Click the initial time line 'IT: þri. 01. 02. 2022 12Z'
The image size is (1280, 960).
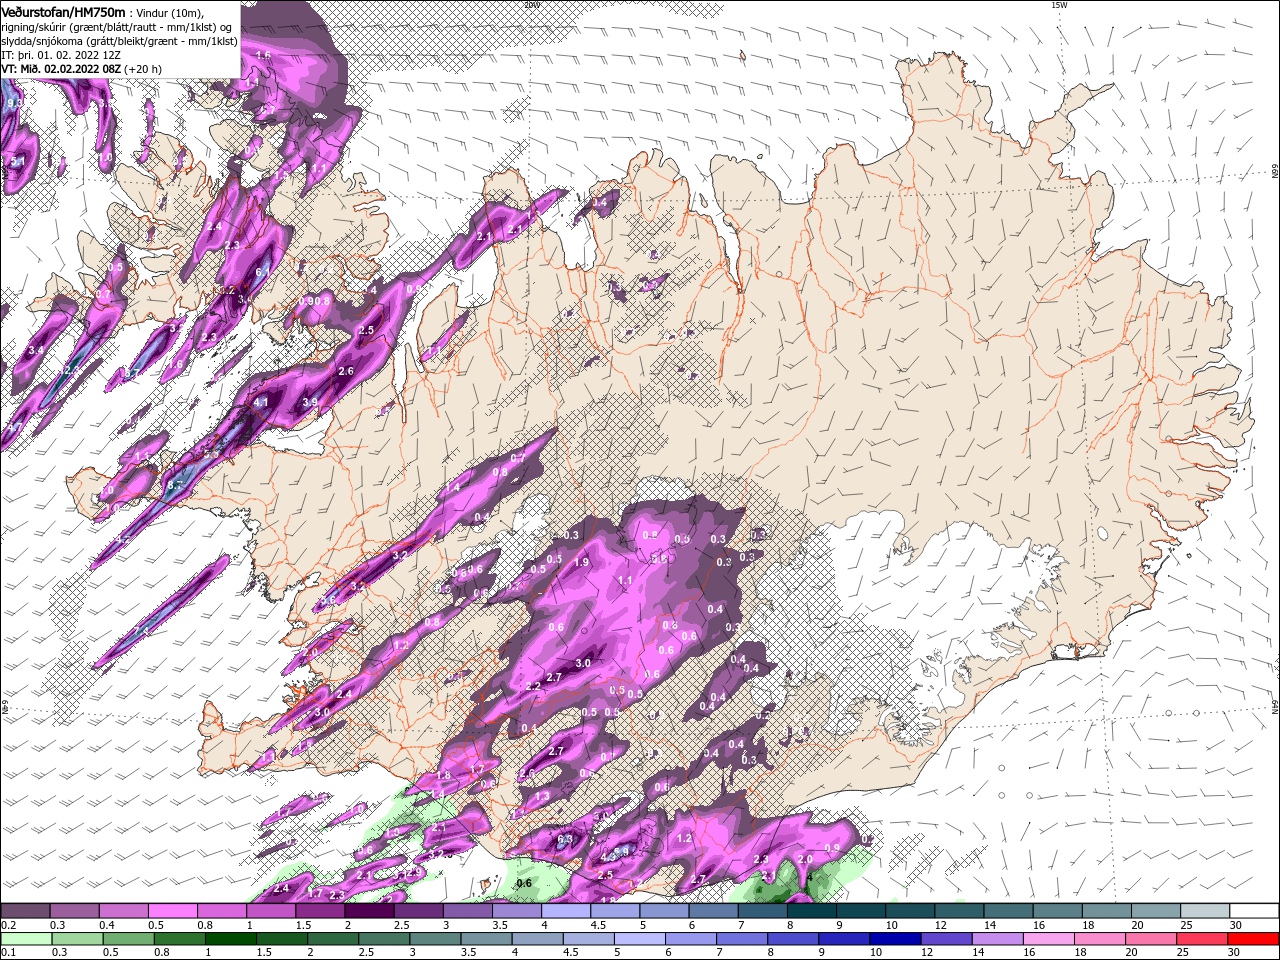(61, 55)
